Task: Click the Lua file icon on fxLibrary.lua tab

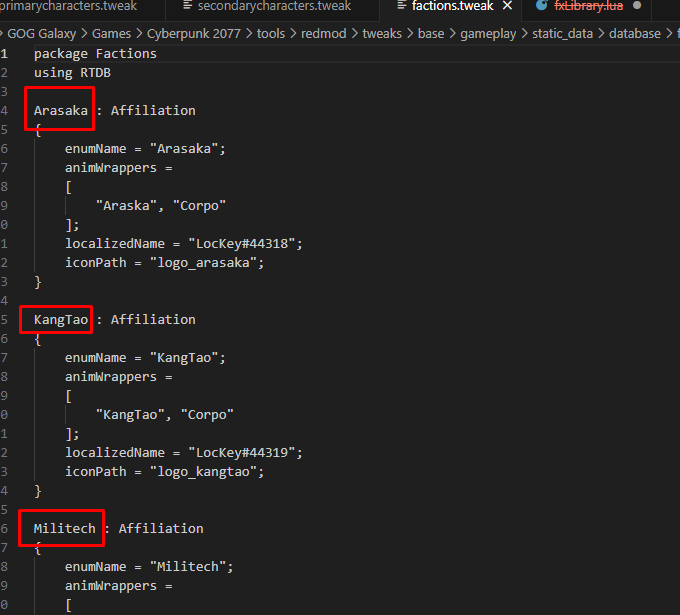Action: tap(542, 6)
